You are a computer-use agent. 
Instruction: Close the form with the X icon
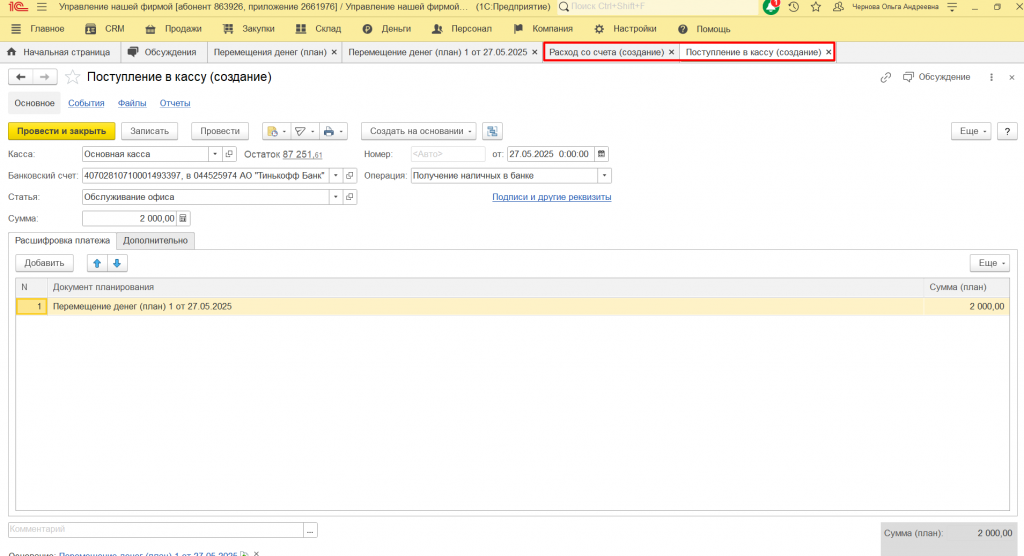pyautogui.click(x=1012, y=77)
